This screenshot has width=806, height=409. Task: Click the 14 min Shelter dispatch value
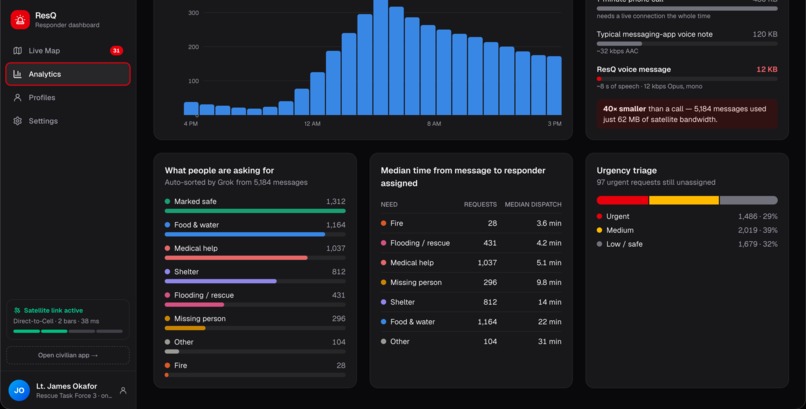pos(549,302)
